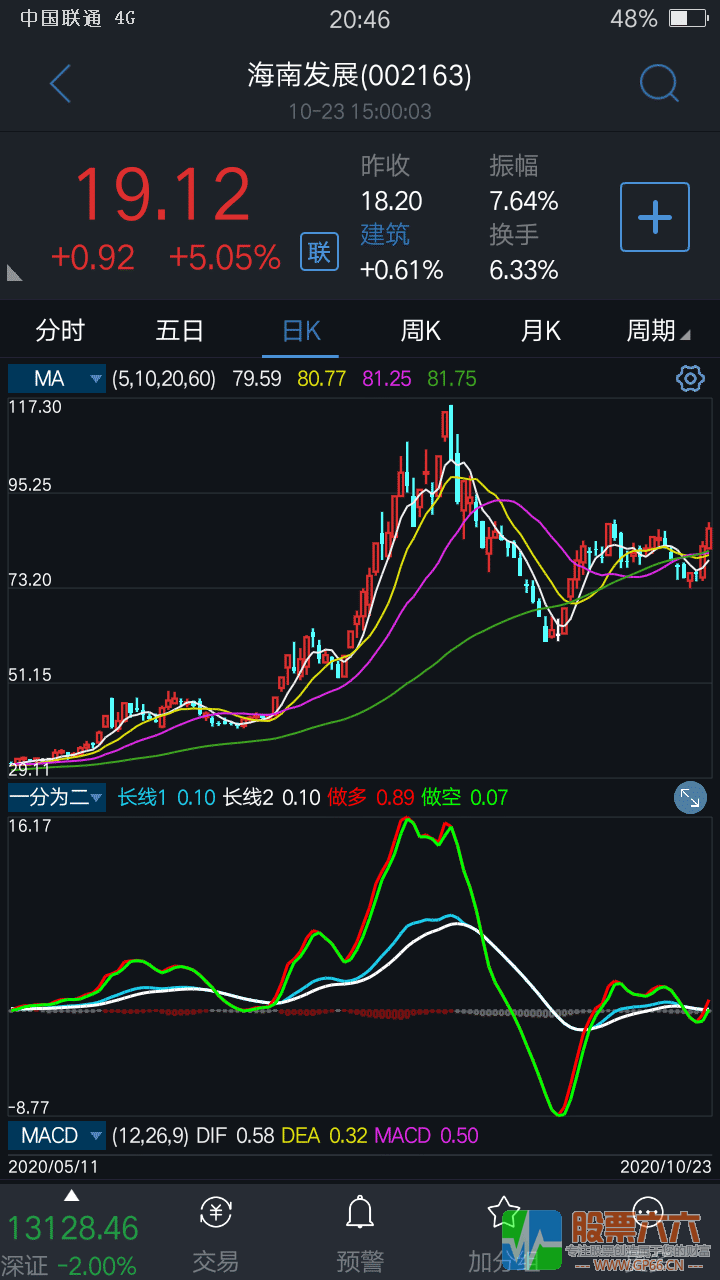The width and height of the screenshot is (720, 1280).
Task: Tap DIF value 0.58
Action: point(256,1136)
